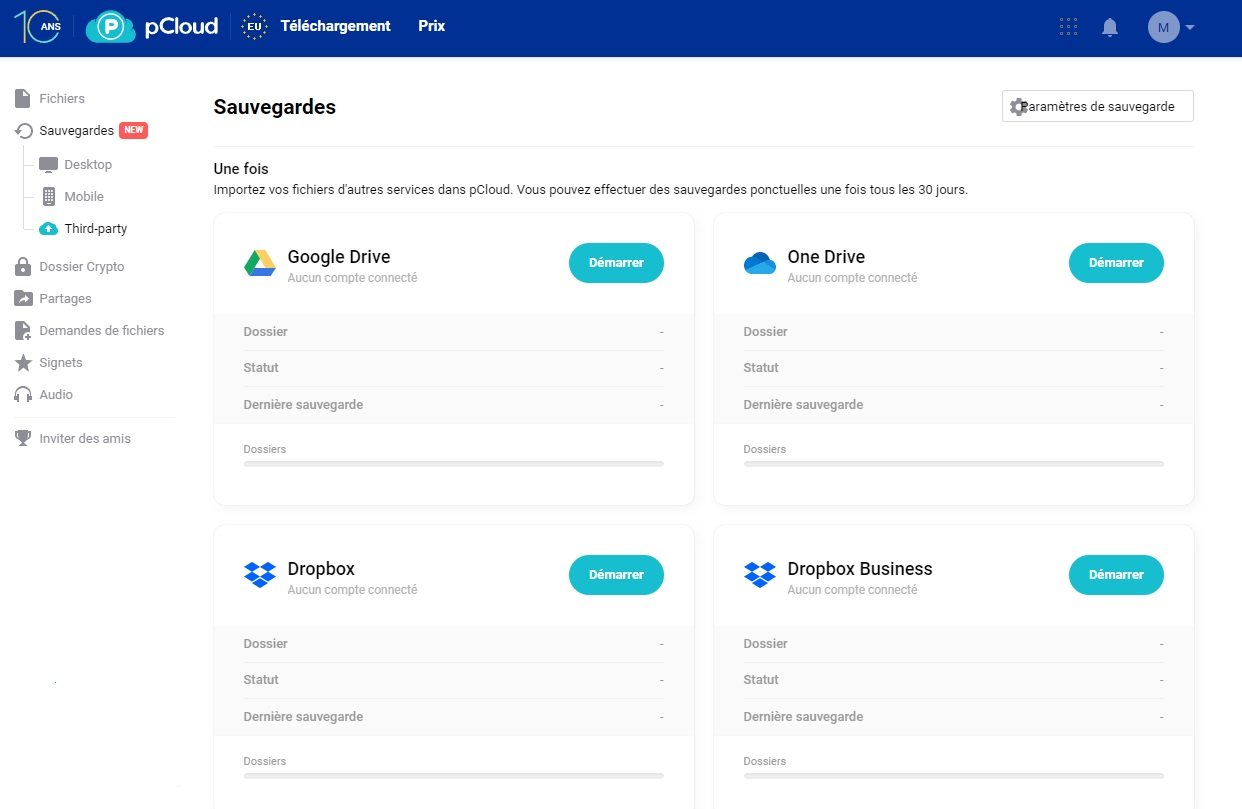
Task: Click the Fichiers file icon in sidebar
Action: pyautogui.click(x=22, y=98)
